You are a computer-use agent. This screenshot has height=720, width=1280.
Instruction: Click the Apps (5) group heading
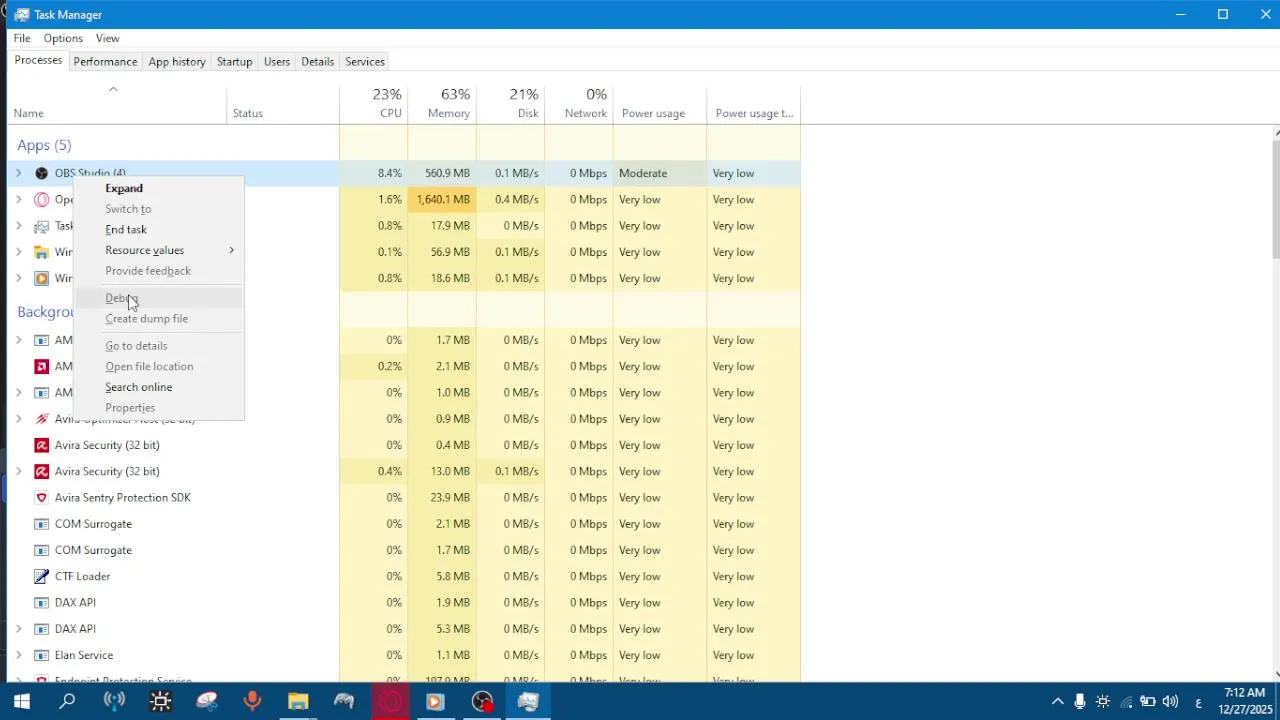coord(44,145)
